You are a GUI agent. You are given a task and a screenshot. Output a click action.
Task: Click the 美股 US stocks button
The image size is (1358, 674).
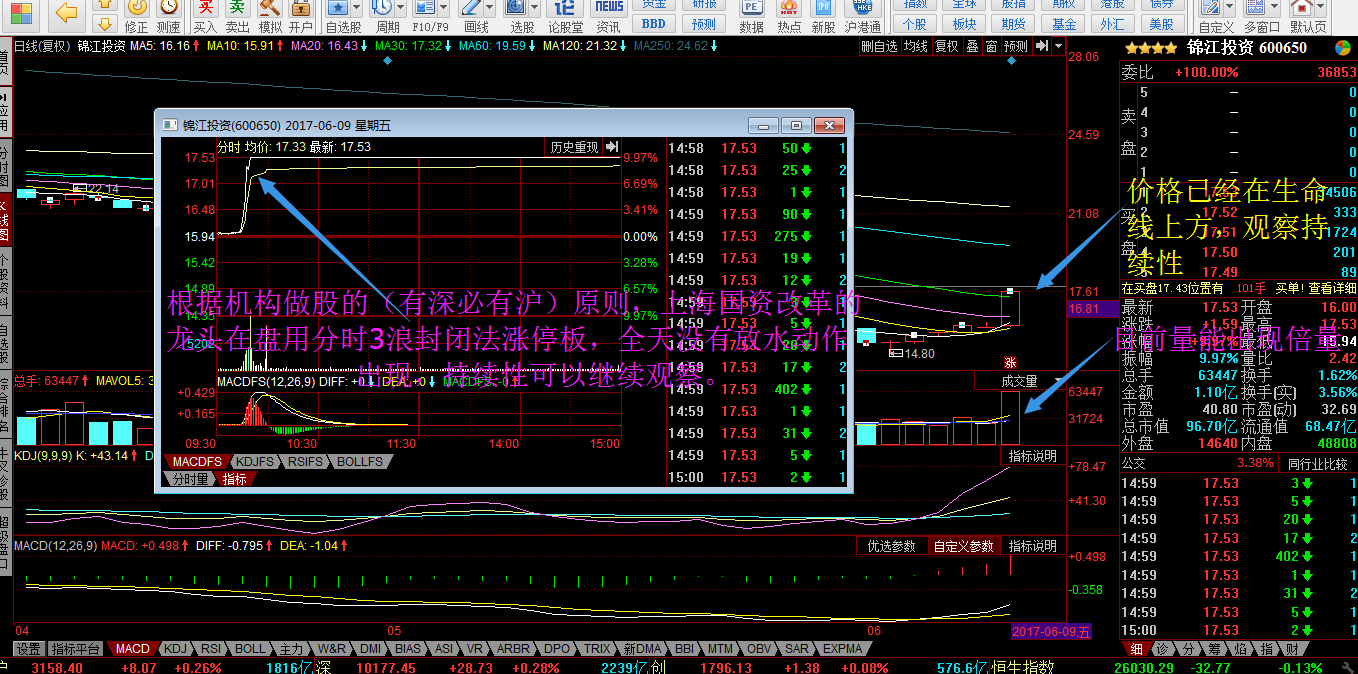tap(1162, 24)
